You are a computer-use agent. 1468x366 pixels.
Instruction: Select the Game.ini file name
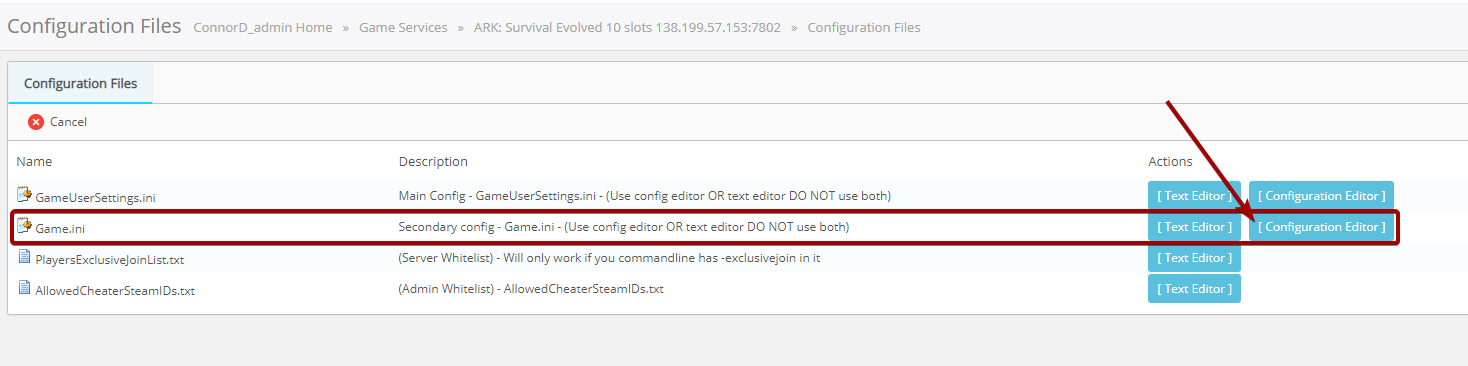[60, 229]
